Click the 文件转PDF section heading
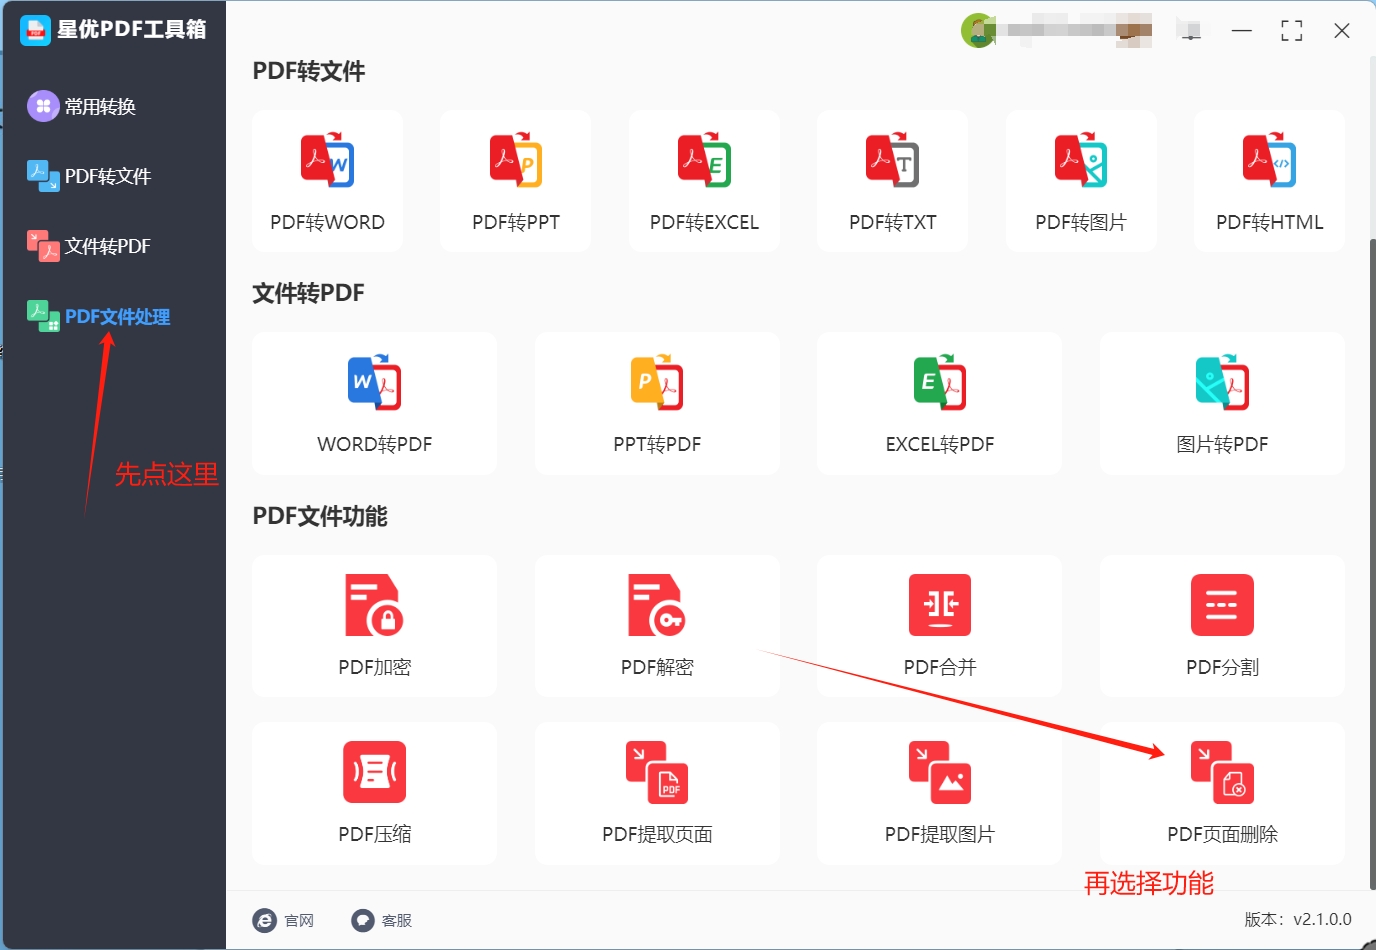1376x950 pixels. [x=308, y=293]
